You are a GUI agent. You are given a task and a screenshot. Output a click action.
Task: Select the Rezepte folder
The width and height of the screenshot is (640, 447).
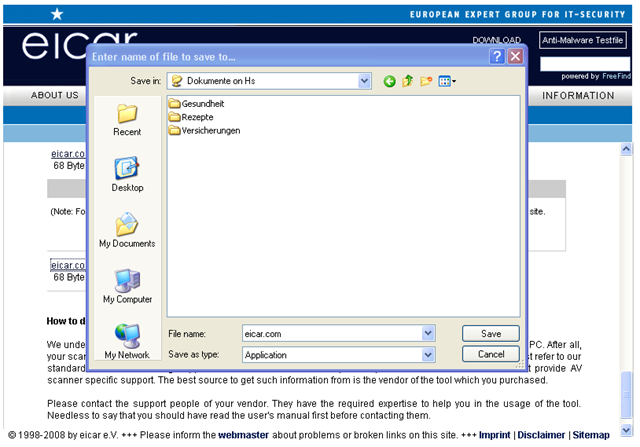pyautogui.click(x=191, y=117)
